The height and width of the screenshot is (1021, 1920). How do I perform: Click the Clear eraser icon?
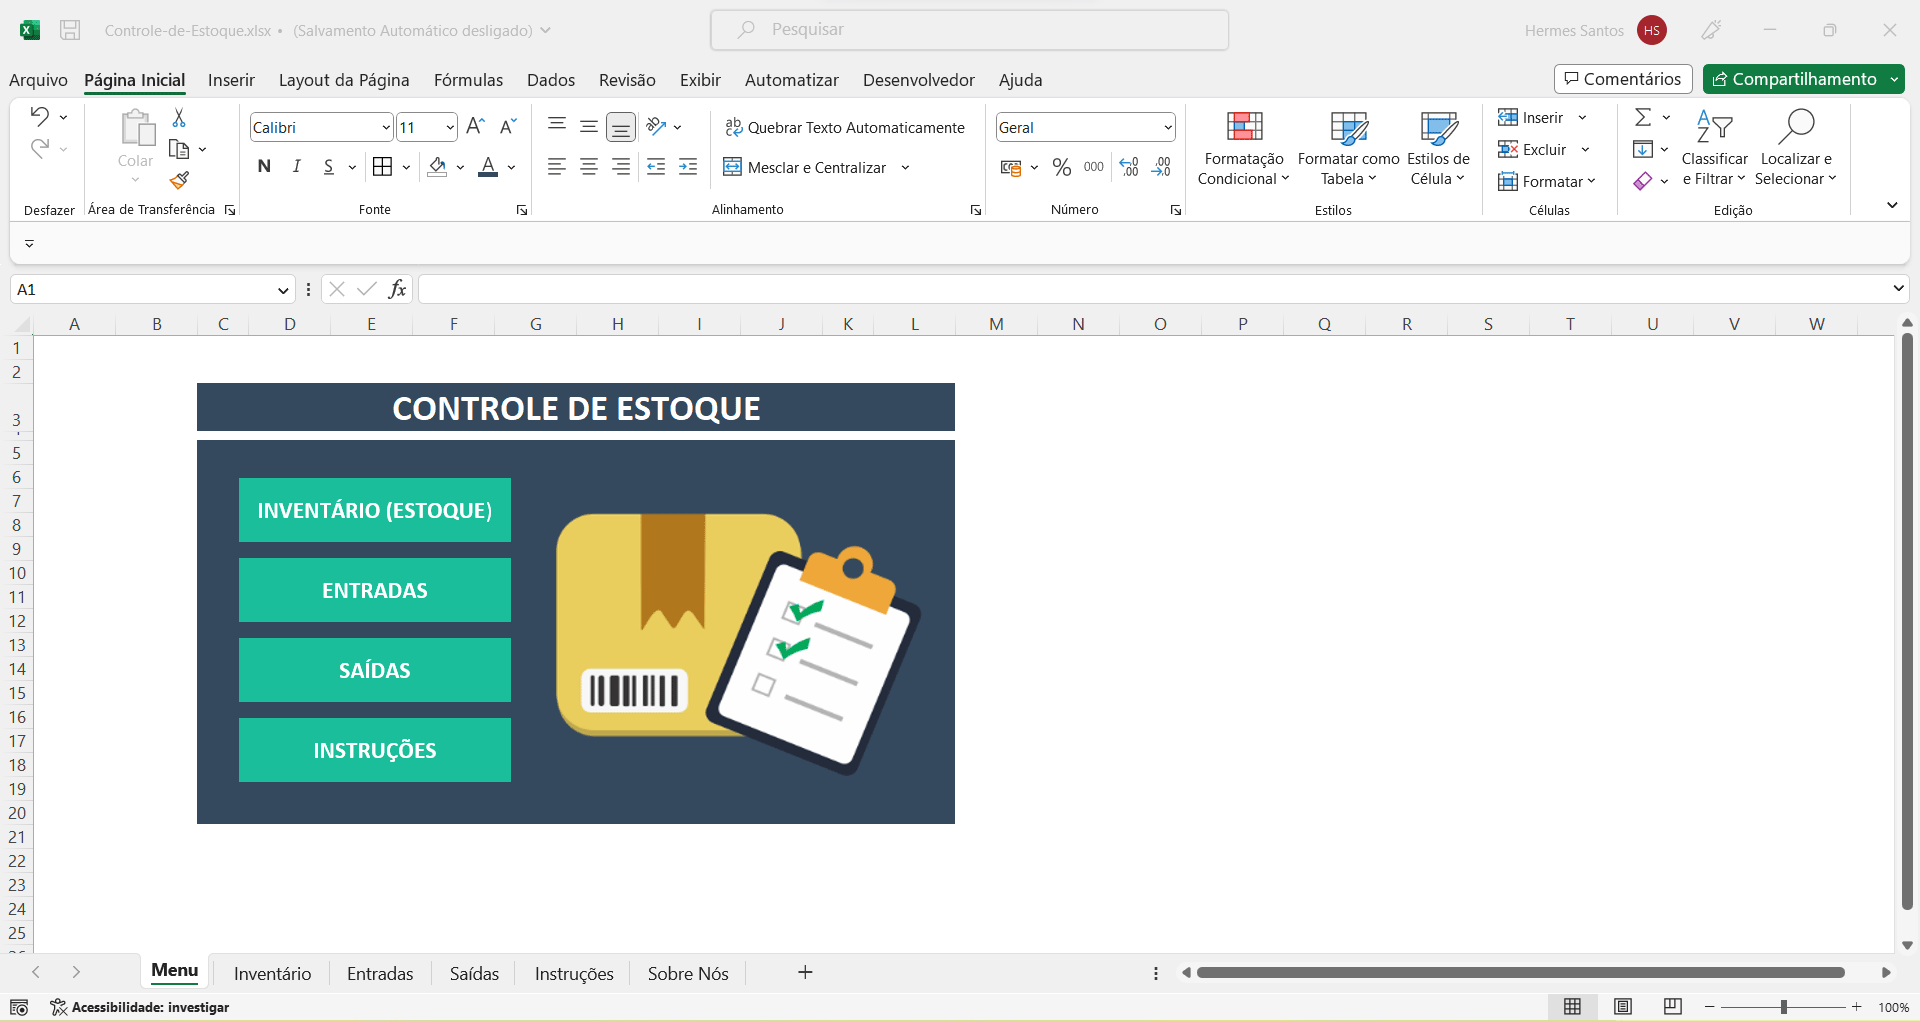(x=1642, y=181)
